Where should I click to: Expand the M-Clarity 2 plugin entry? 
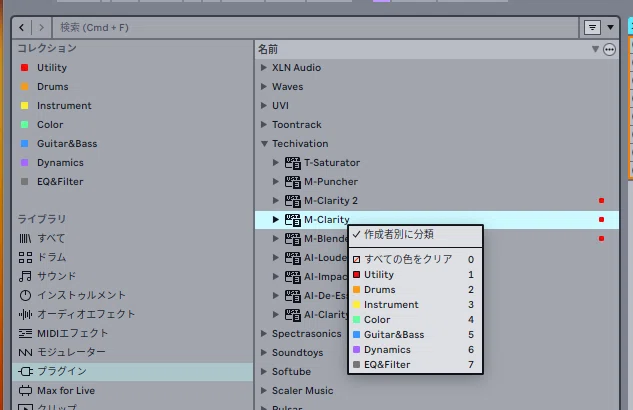tap(276, 200)
